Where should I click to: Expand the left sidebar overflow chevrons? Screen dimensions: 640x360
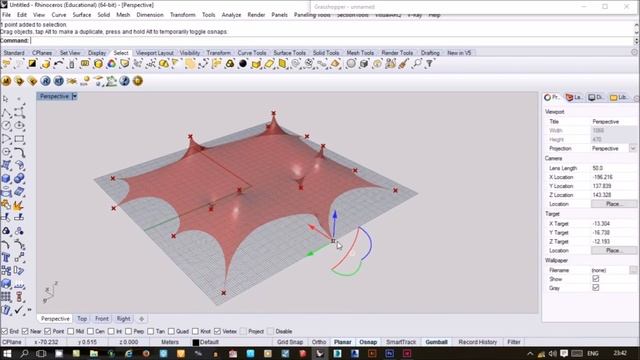pyautogui.click(x=29, y=310)
